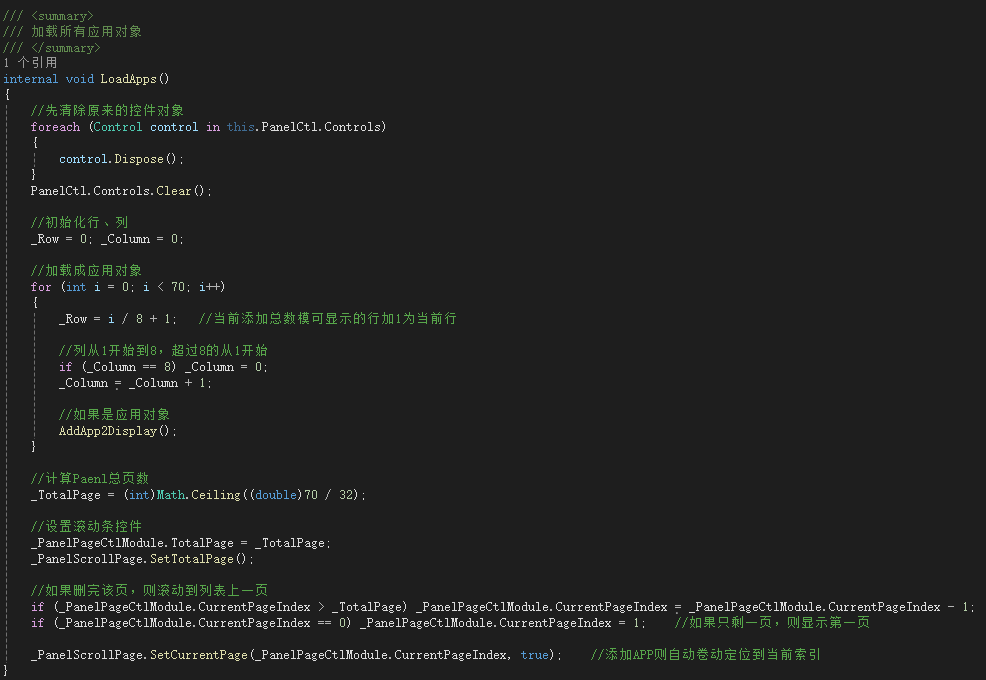Click the comment "//计算Paenl总页数"
The image size is (986, 680).
click(89, 479)
